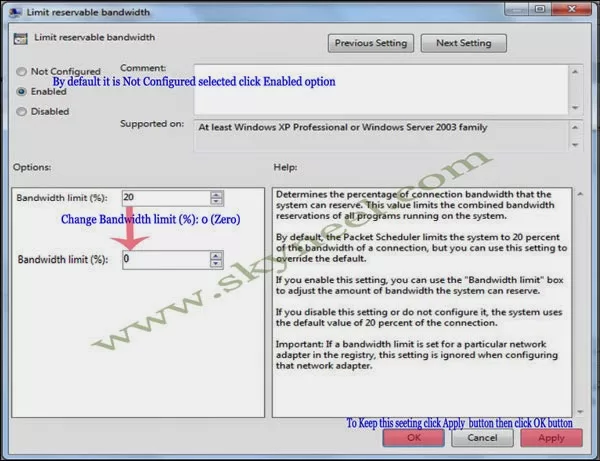
Task: Decrease the 0 bandwidth limit with down spinner
Action: pos(216,264)
